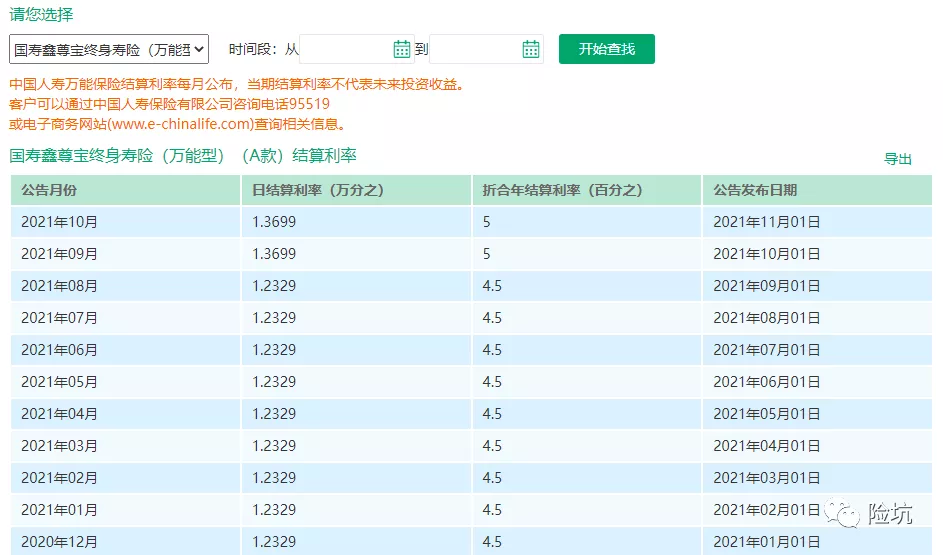Click the 95519 hotline notice line
The width and height of the screenshot is (943, 555).
tap(170, 104)
